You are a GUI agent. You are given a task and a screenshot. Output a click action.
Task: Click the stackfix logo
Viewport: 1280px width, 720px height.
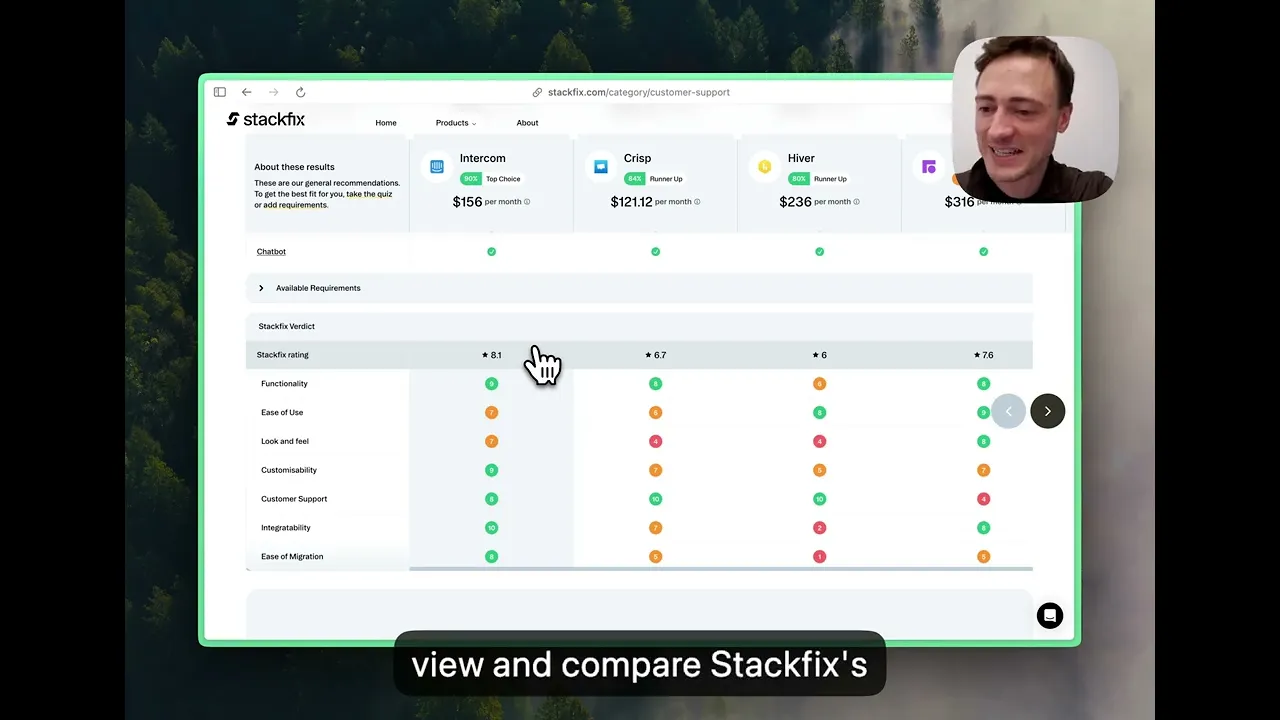(266, 119)
